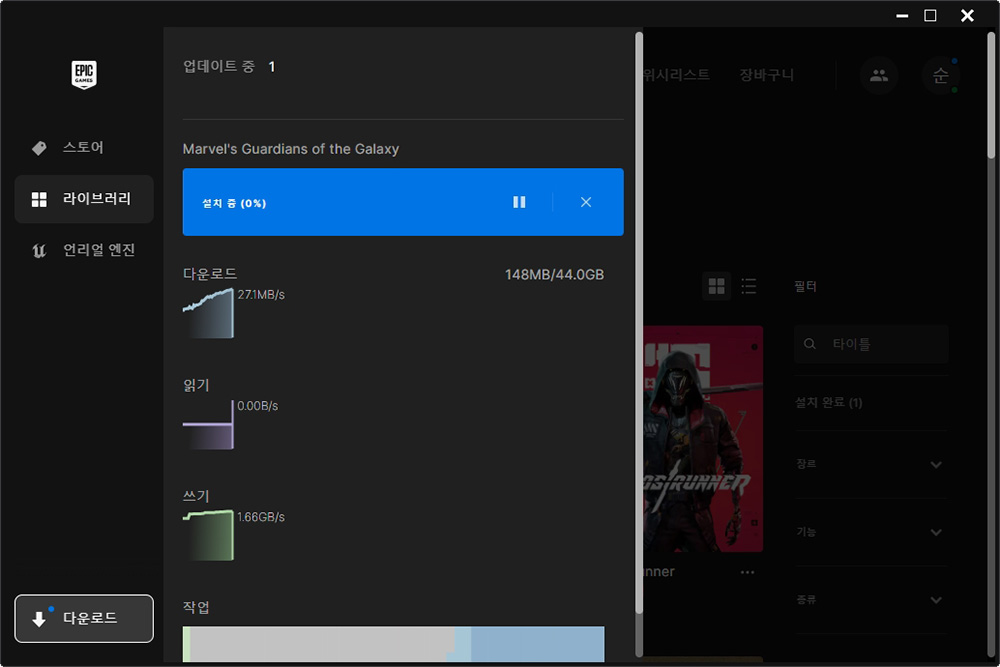Click the 1.66GB/s write speed value

tap(261, 517)
